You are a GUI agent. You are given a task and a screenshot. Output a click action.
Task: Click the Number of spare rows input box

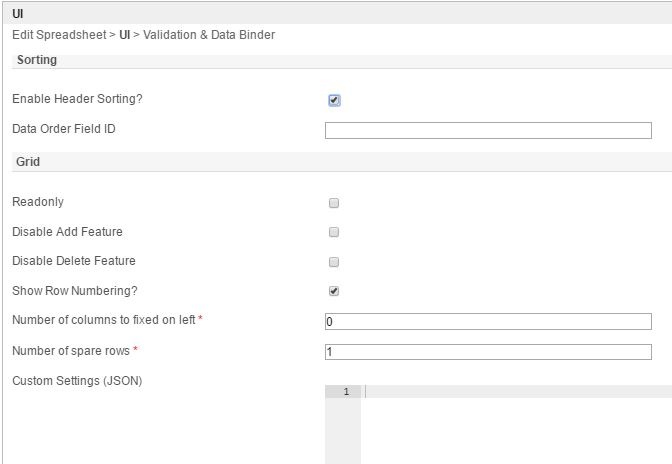point(488,352)
